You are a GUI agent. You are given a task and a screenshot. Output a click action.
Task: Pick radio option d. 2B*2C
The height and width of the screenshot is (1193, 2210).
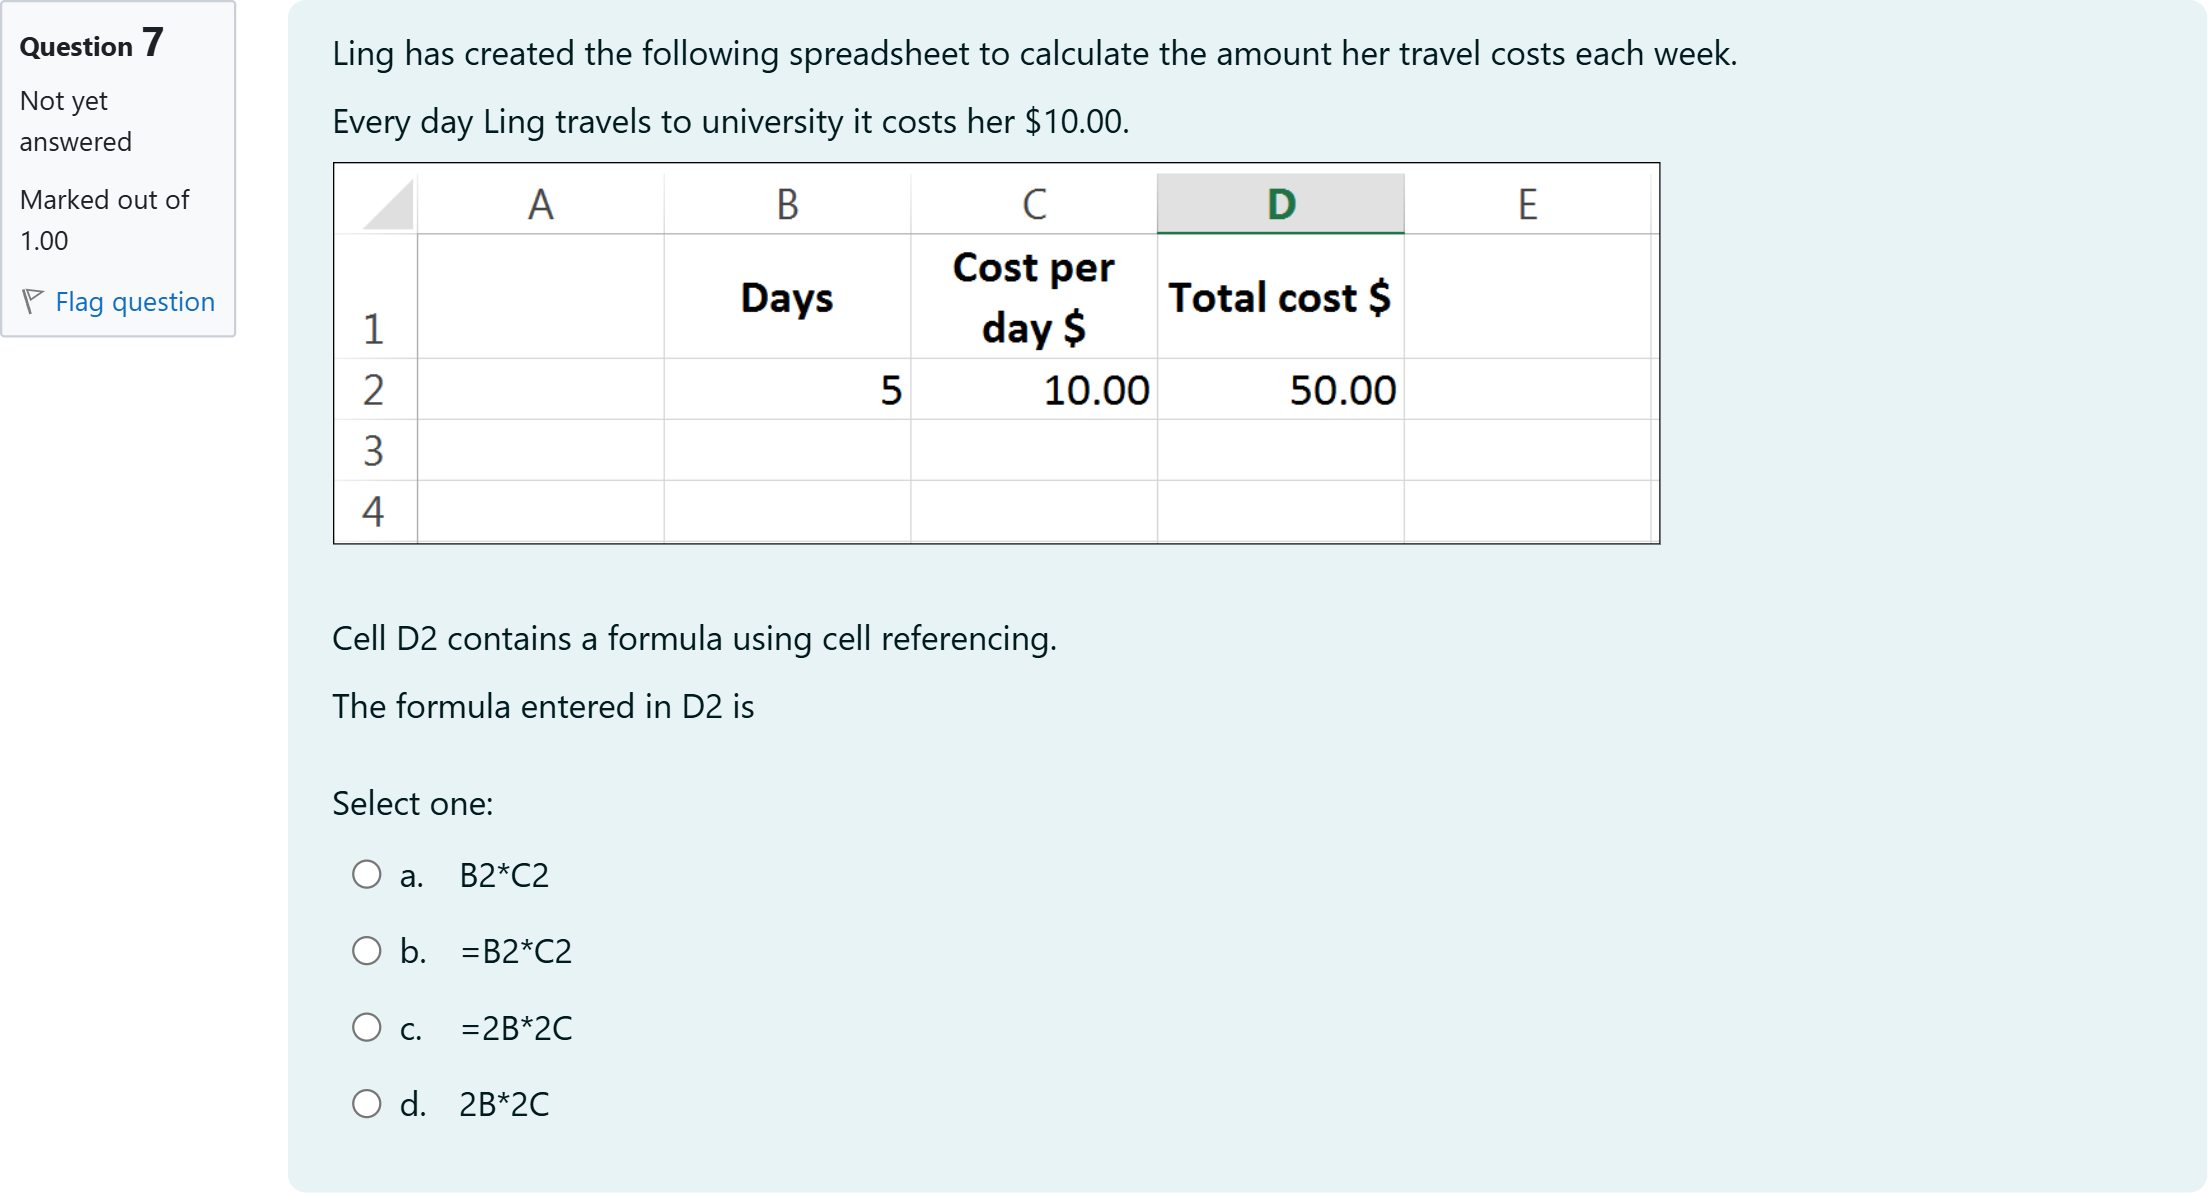367,1104
